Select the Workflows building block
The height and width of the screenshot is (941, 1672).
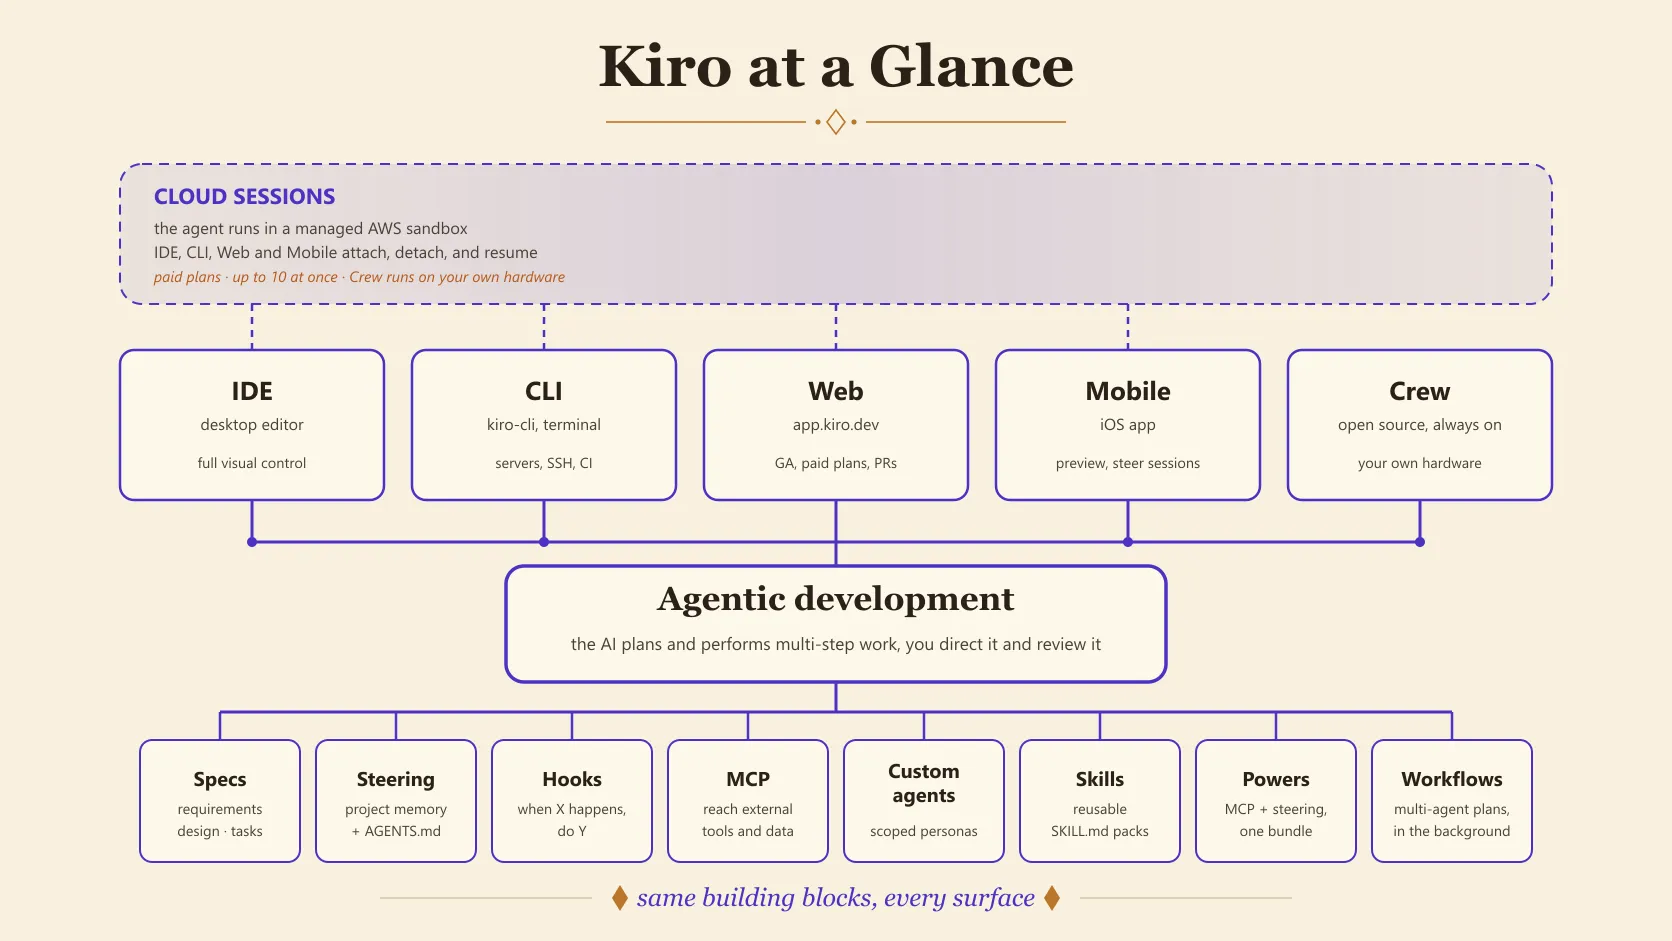coord(1452,801)
